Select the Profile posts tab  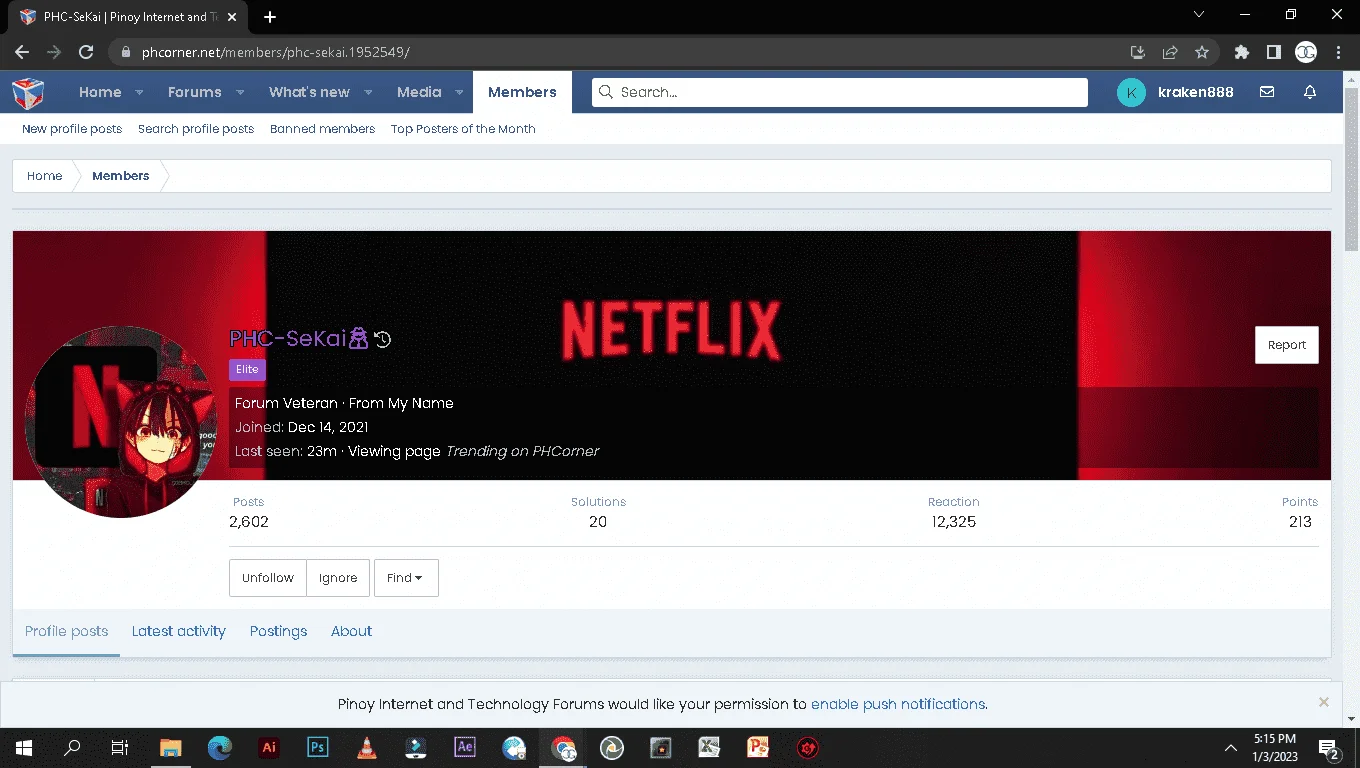click(x=66, y=631)
